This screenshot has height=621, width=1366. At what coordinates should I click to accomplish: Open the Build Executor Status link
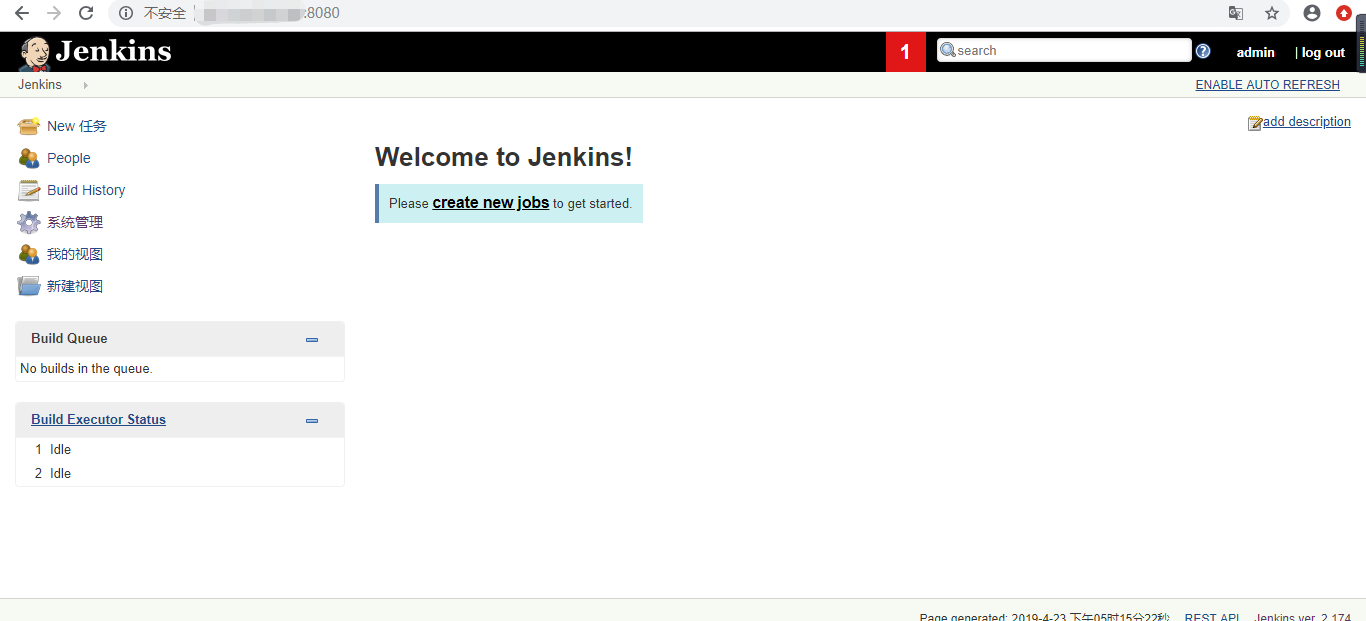coord(98,420)
